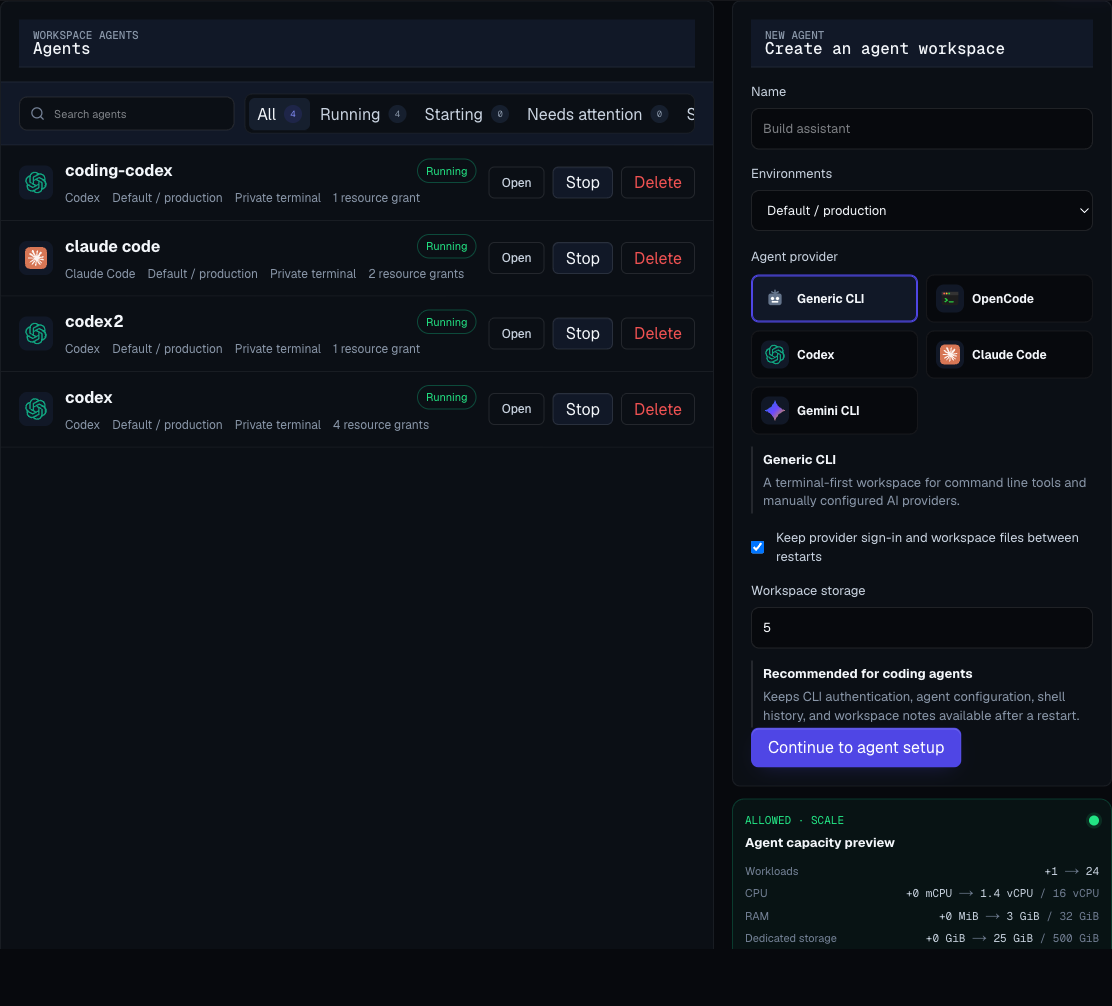The height and width of the screenshot is (1006, 1112).
Task: Pick Gemini CLI as agent provider
Action: tap(834, 410)
